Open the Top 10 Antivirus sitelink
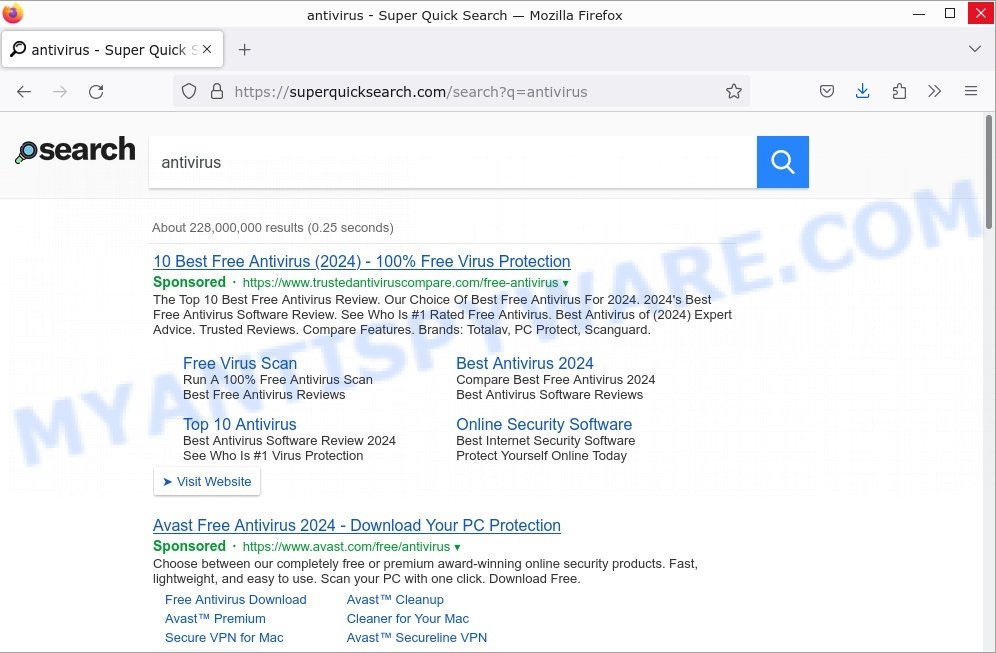The height and width of the screenshot is (653, 996). click(239, 424)
